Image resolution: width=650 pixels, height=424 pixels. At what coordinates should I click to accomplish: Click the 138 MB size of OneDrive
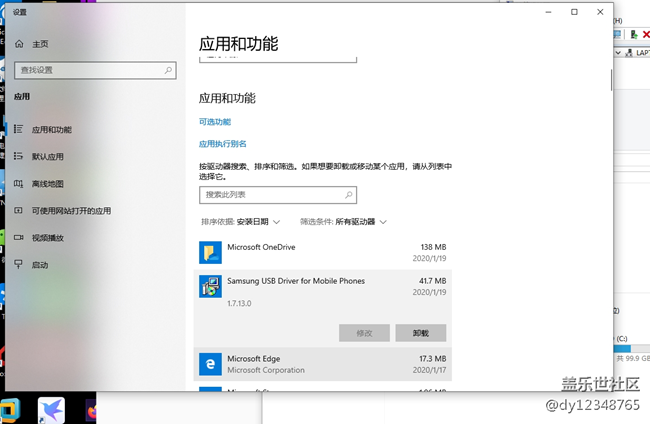(433, 247)
